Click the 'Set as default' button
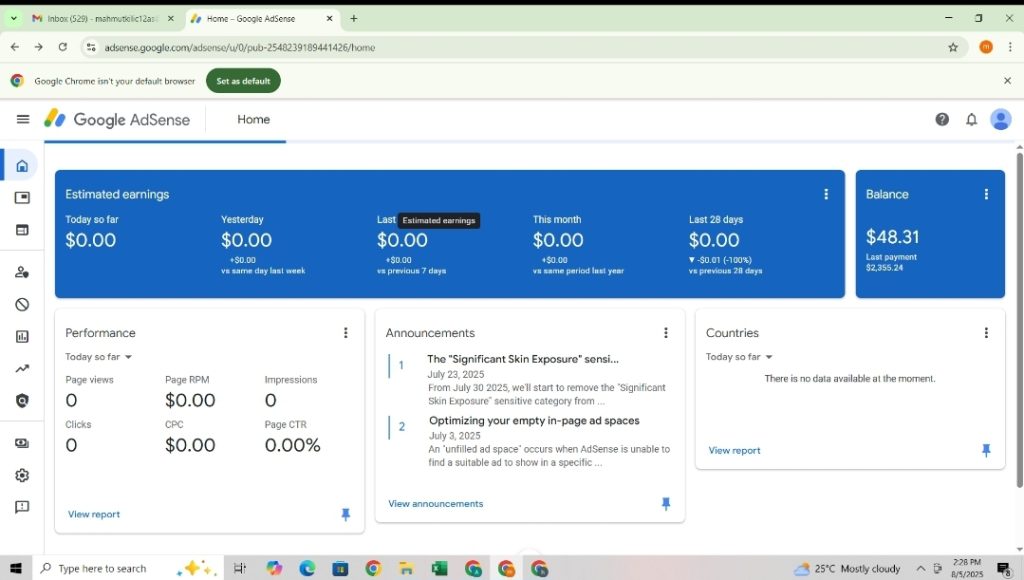The height and width of the screenshot is (580, 1024). click(243, 81)
